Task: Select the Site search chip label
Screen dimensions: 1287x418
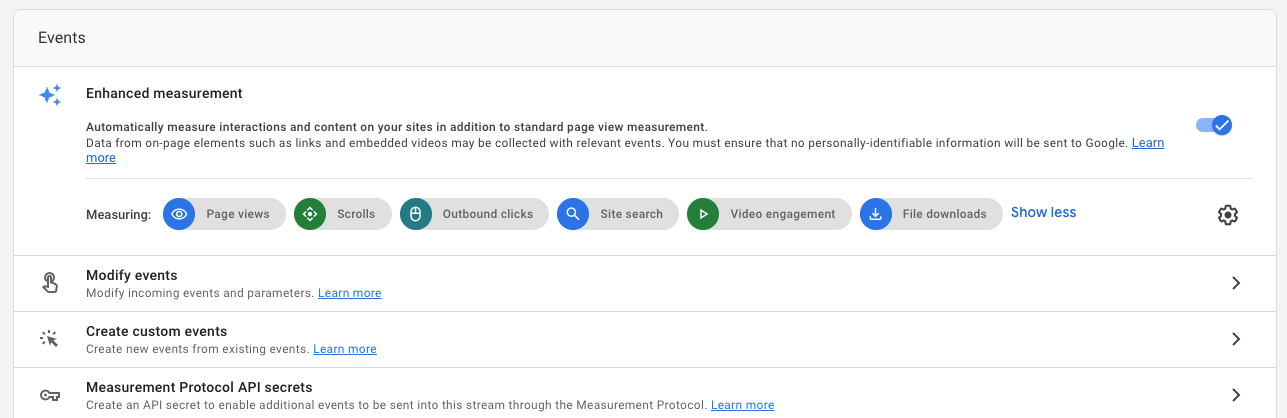Action: click(x=631, y=214)
